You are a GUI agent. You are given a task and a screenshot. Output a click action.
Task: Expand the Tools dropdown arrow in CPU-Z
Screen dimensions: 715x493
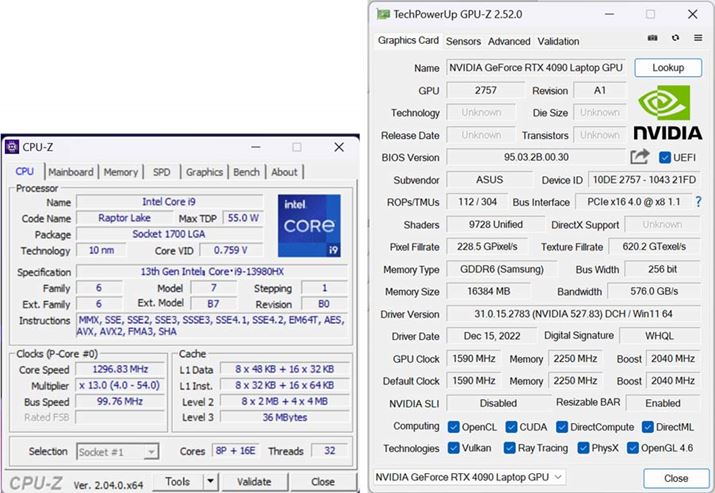(x=210, y=481)
